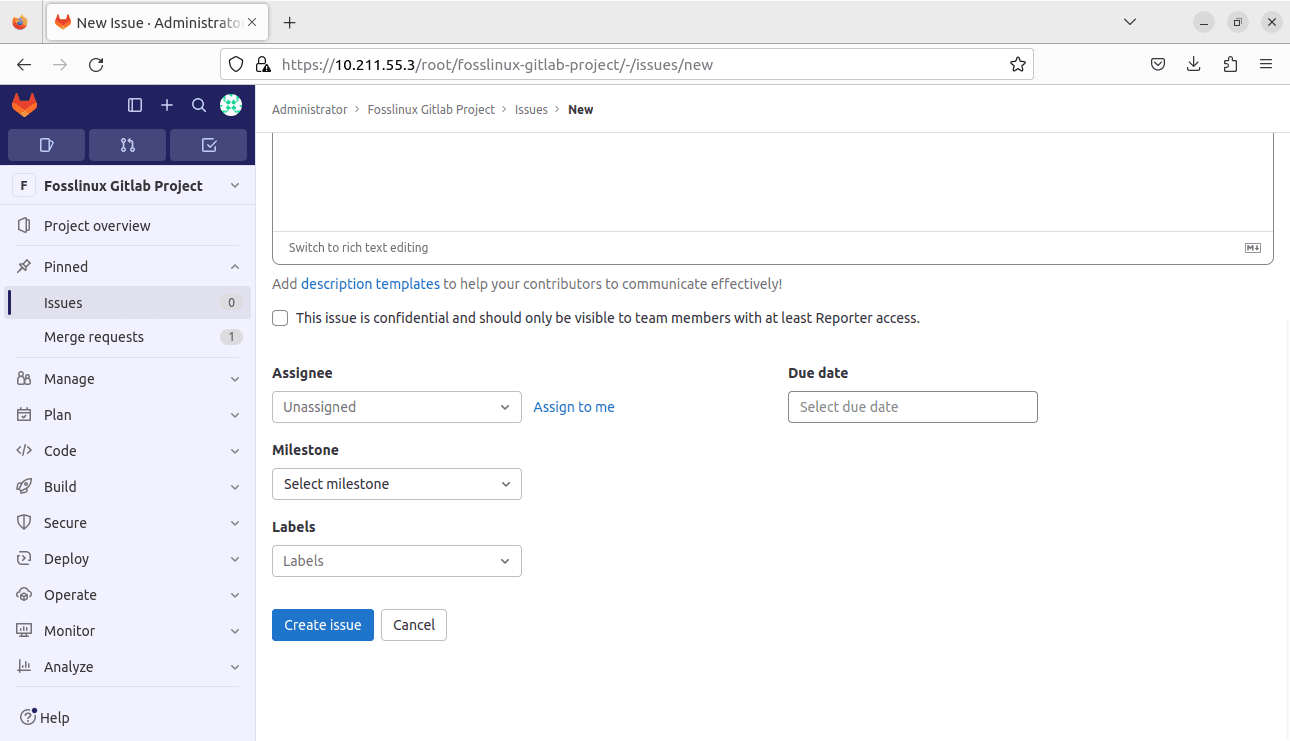The height and width of the screenshot is (741, 1290).
Task: Click the Cancel button
Action: click(x=414, y=625)
